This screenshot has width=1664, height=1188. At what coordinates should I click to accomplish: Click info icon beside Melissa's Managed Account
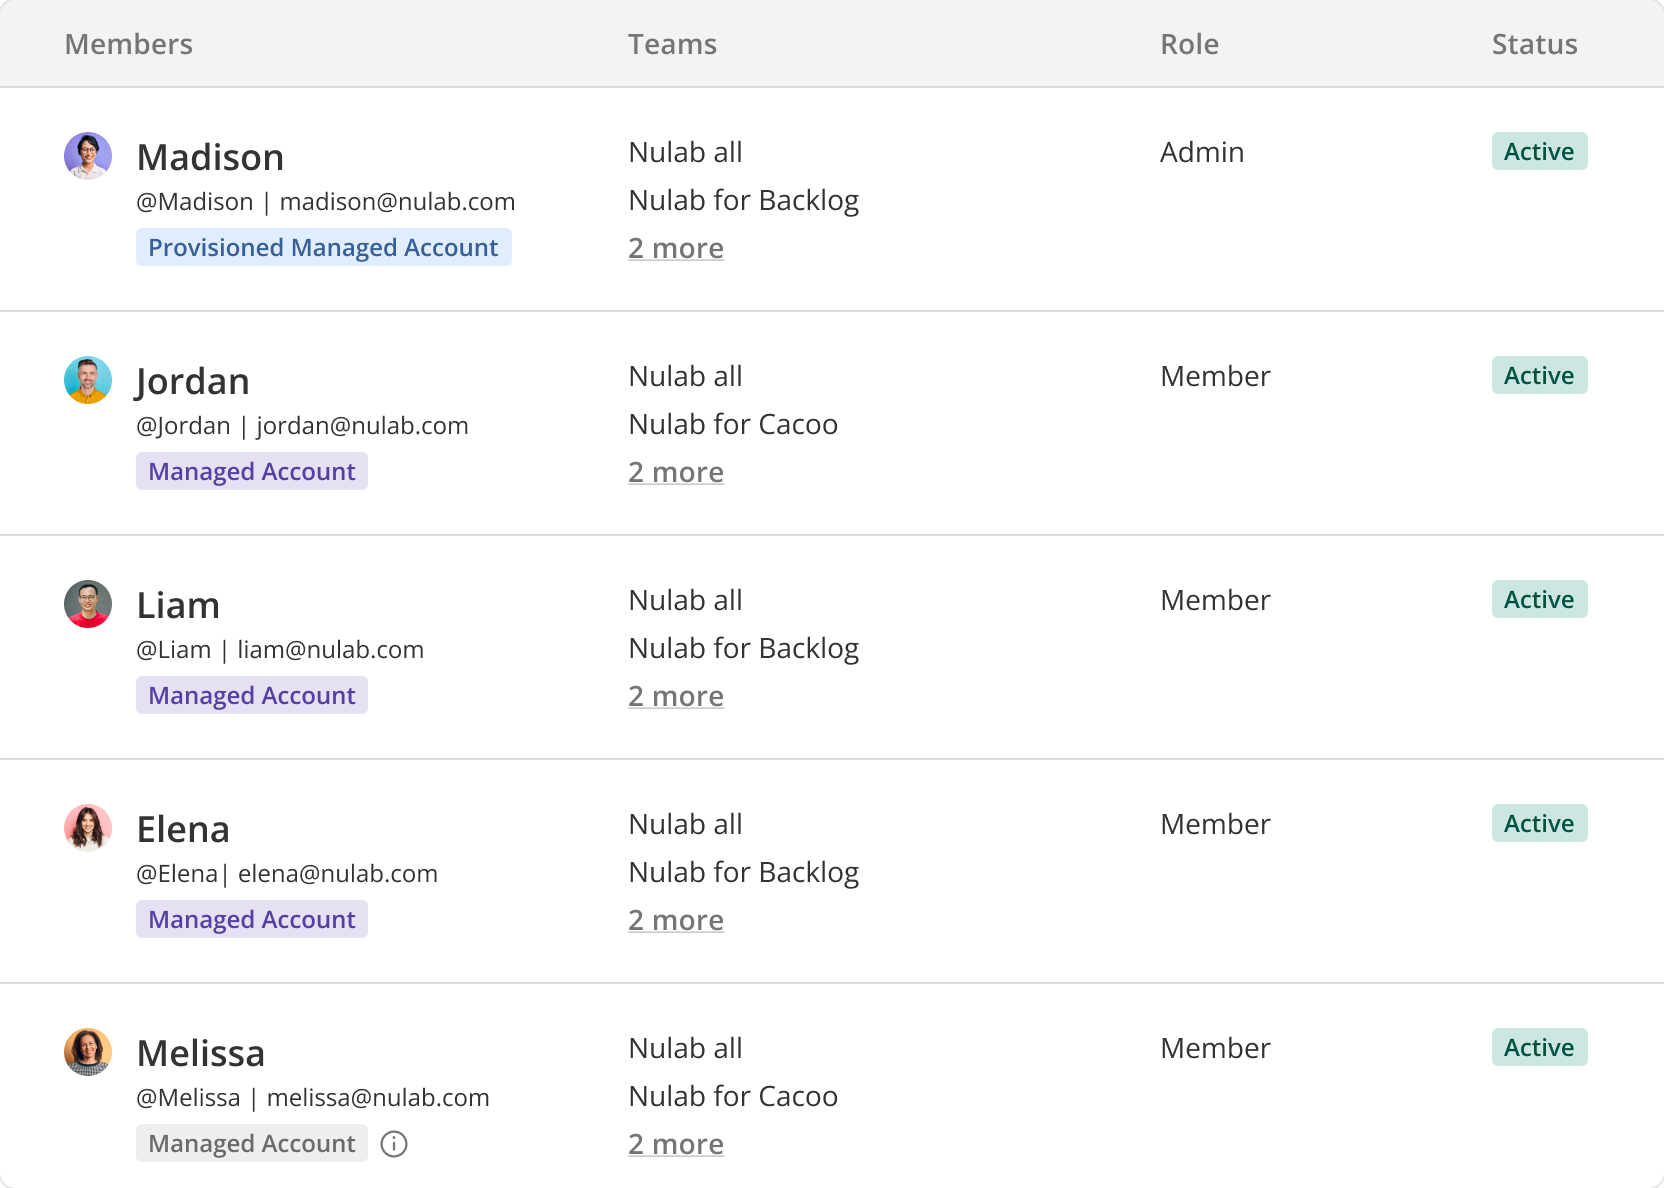point(394,1144)
